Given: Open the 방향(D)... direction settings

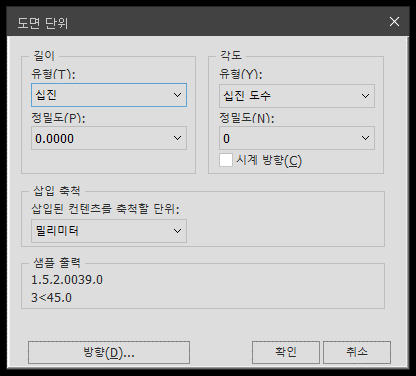Looking at the screenshot, I should (x=109, y=352).
